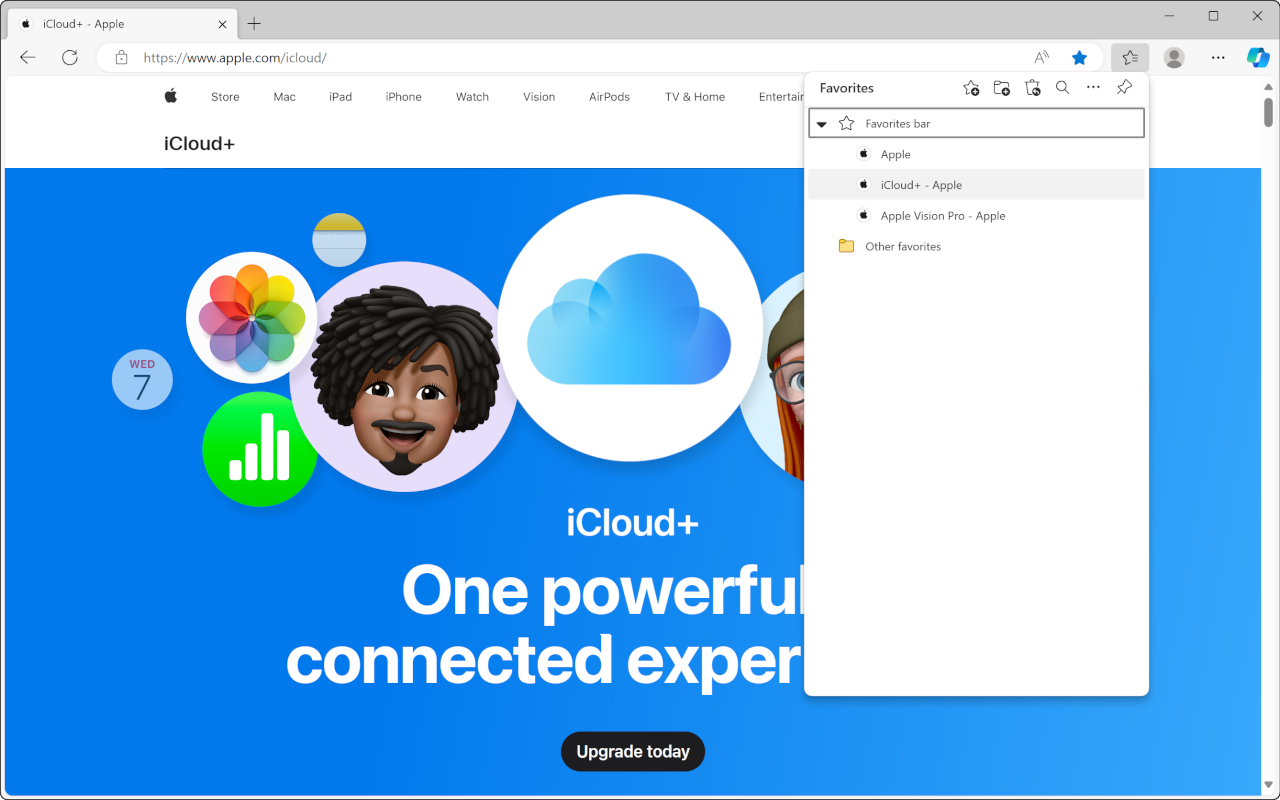Click the blue favorite star in address bar

(x=1079, y=57)
